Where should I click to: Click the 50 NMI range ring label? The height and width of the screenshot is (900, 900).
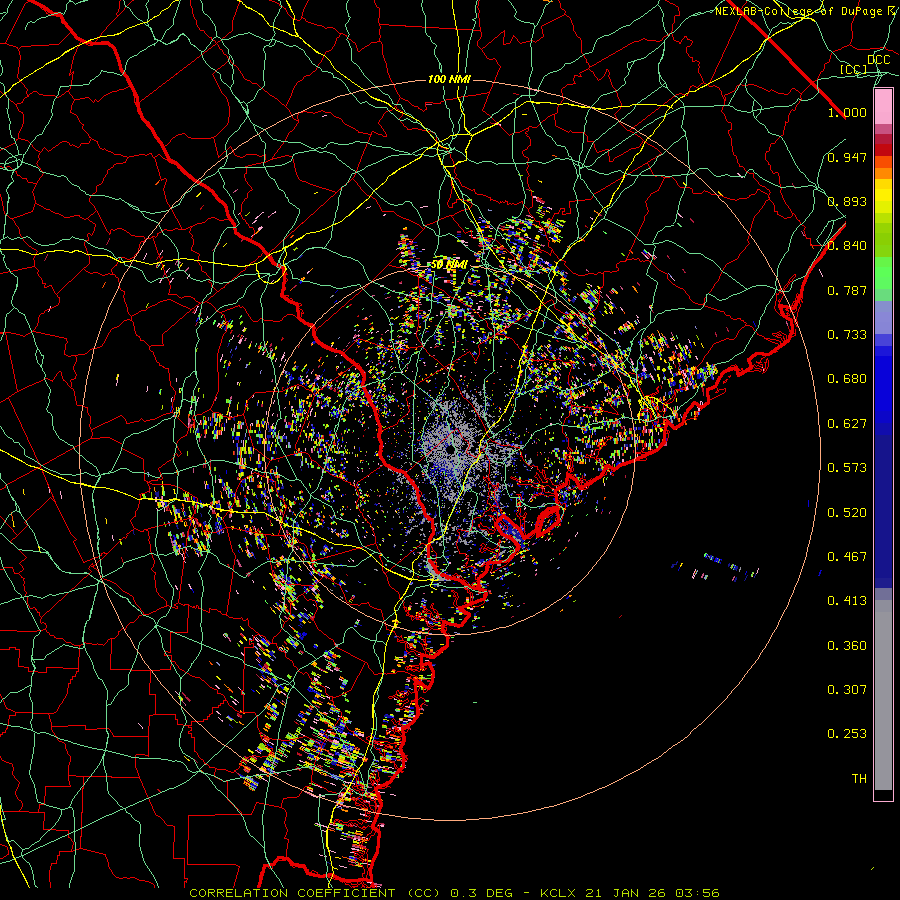[x=449, y=265]
